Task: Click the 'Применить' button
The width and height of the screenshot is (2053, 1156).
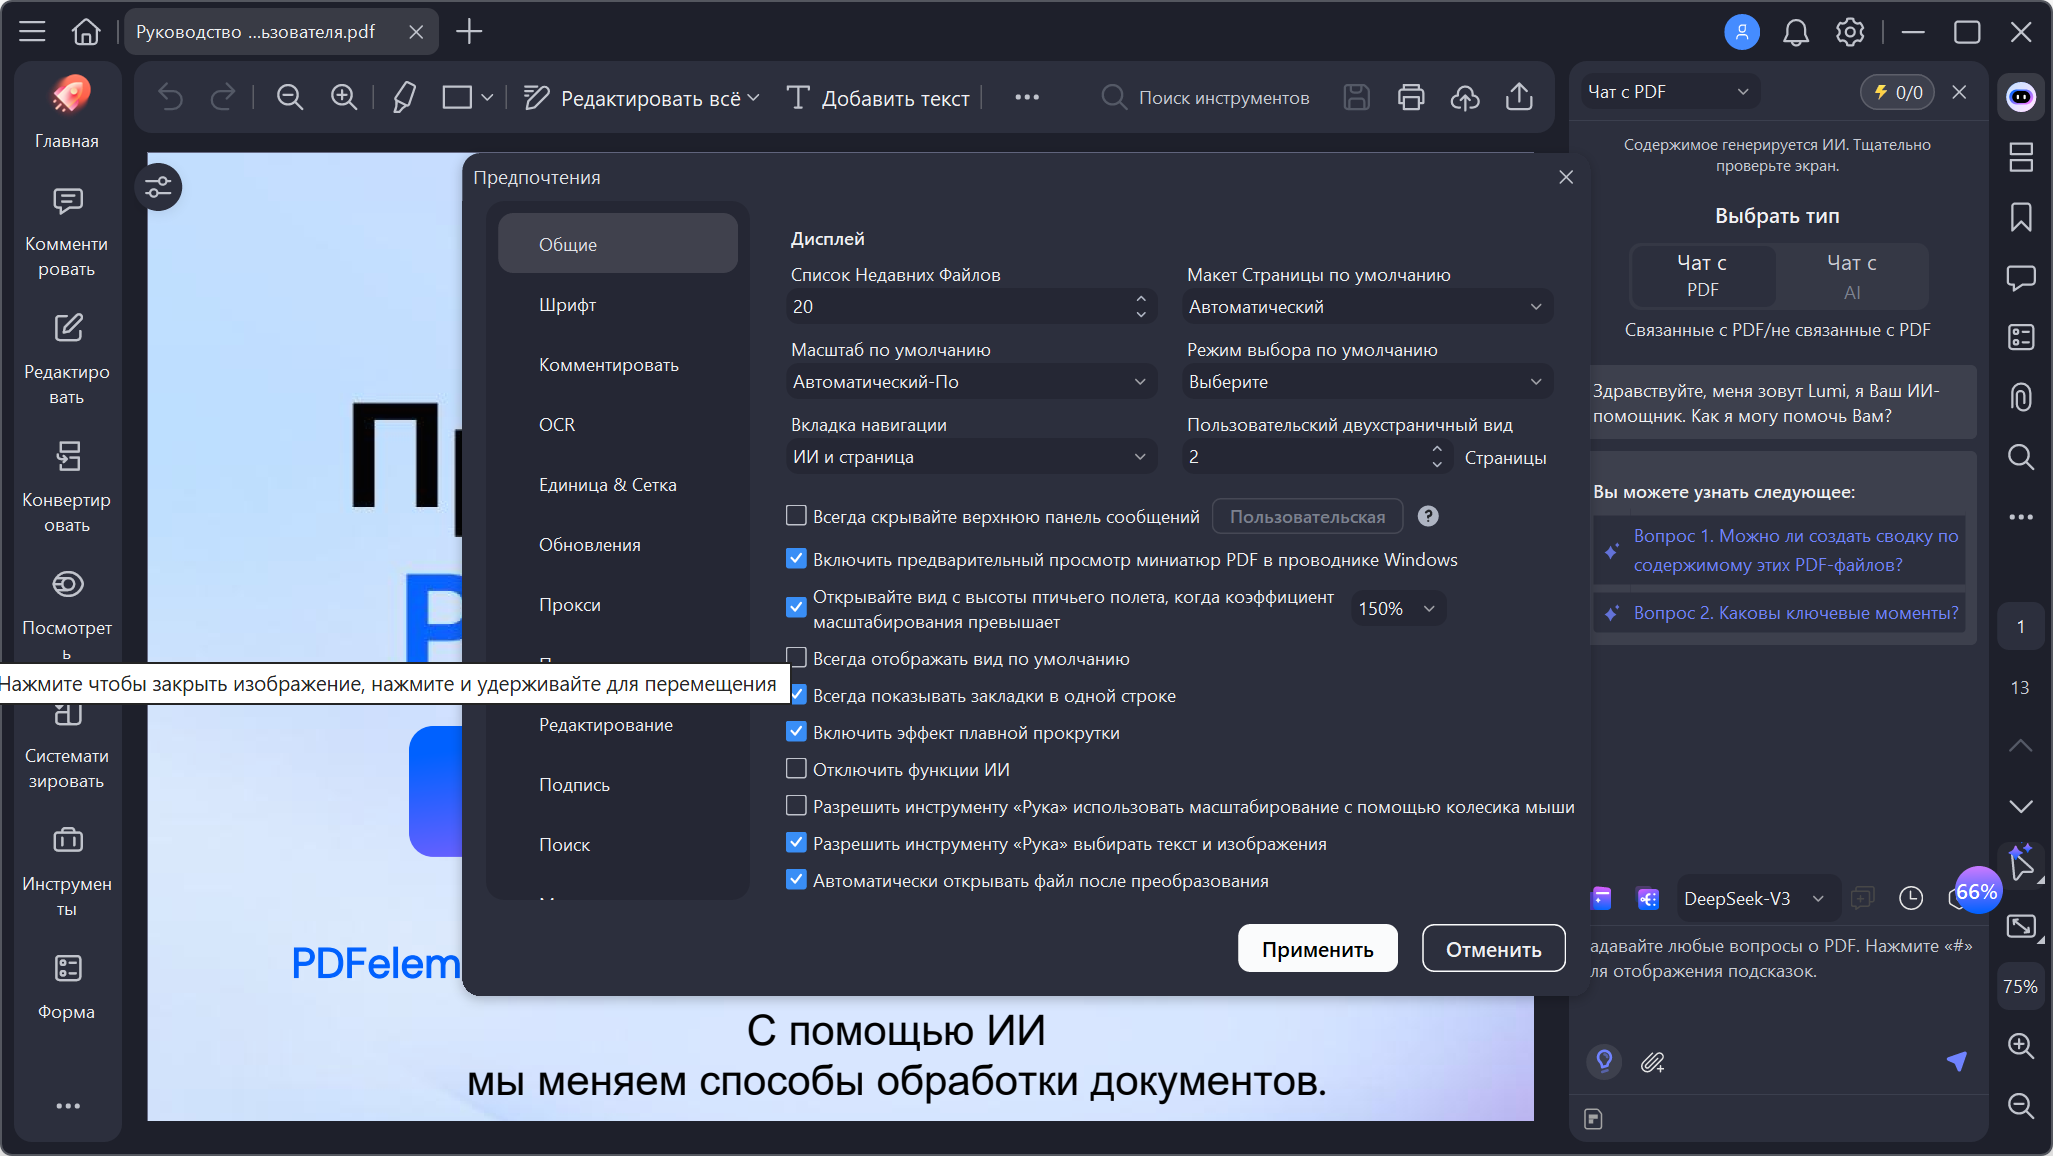Action: coord(1317,949)
